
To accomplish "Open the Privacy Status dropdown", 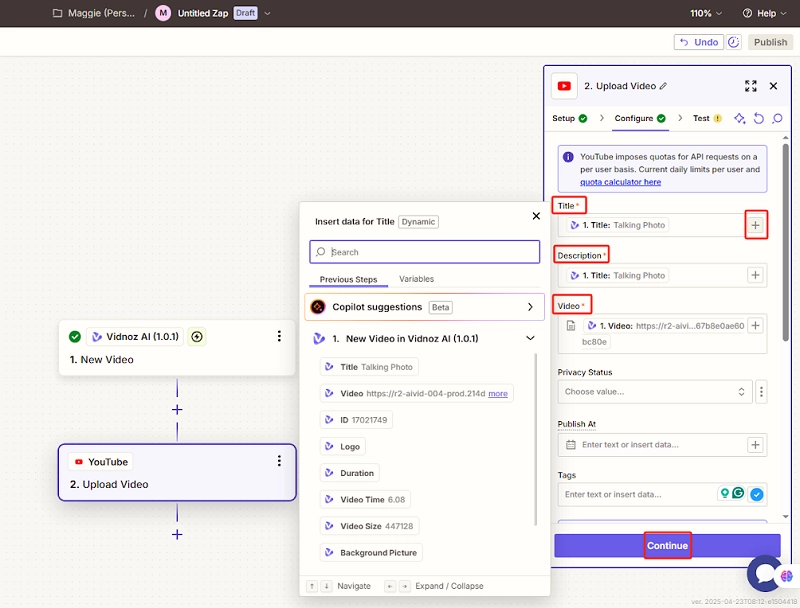I will 655,392.
